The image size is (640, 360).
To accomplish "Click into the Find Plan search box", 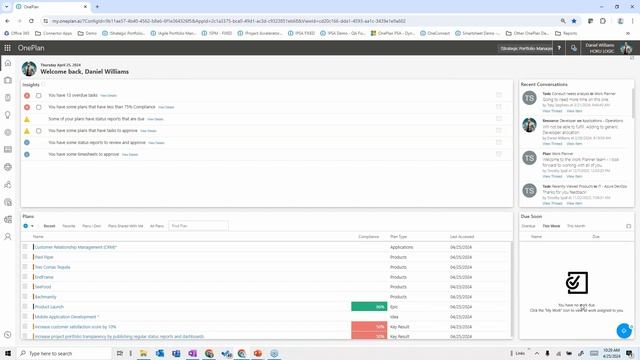I will click(x=198, y=226).
